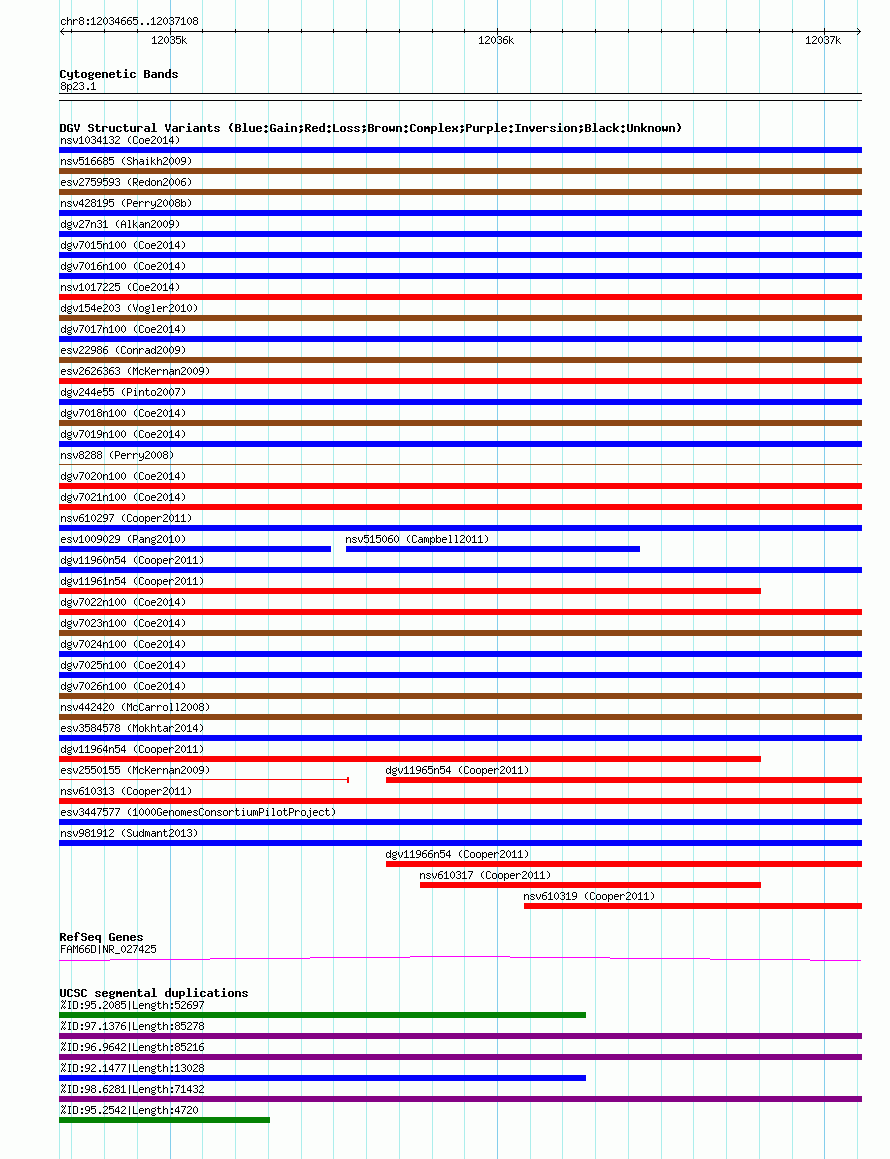Open segmental duplication %ID:96.9642 Length:85216
The image size is (890, 1159).
pos(132,1047)
